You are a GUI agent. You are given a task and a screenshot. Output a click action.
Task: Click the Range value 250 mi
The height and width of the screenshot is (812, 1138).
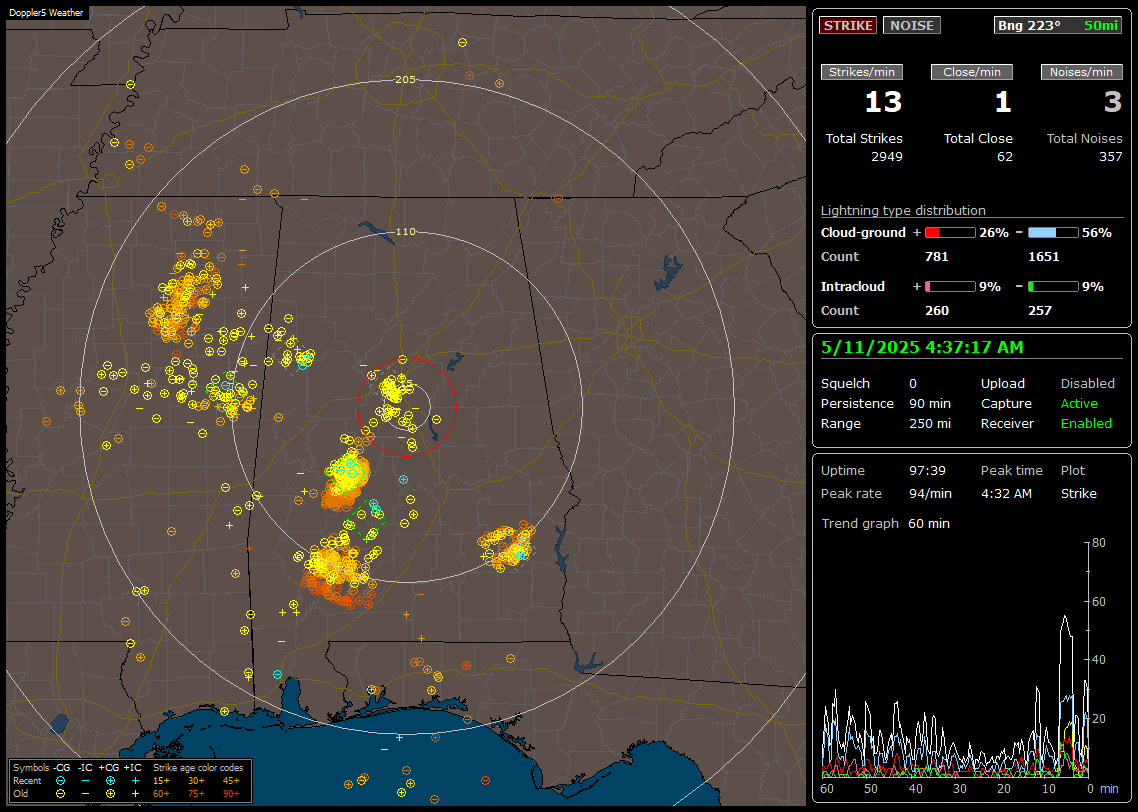click(930, 424)
